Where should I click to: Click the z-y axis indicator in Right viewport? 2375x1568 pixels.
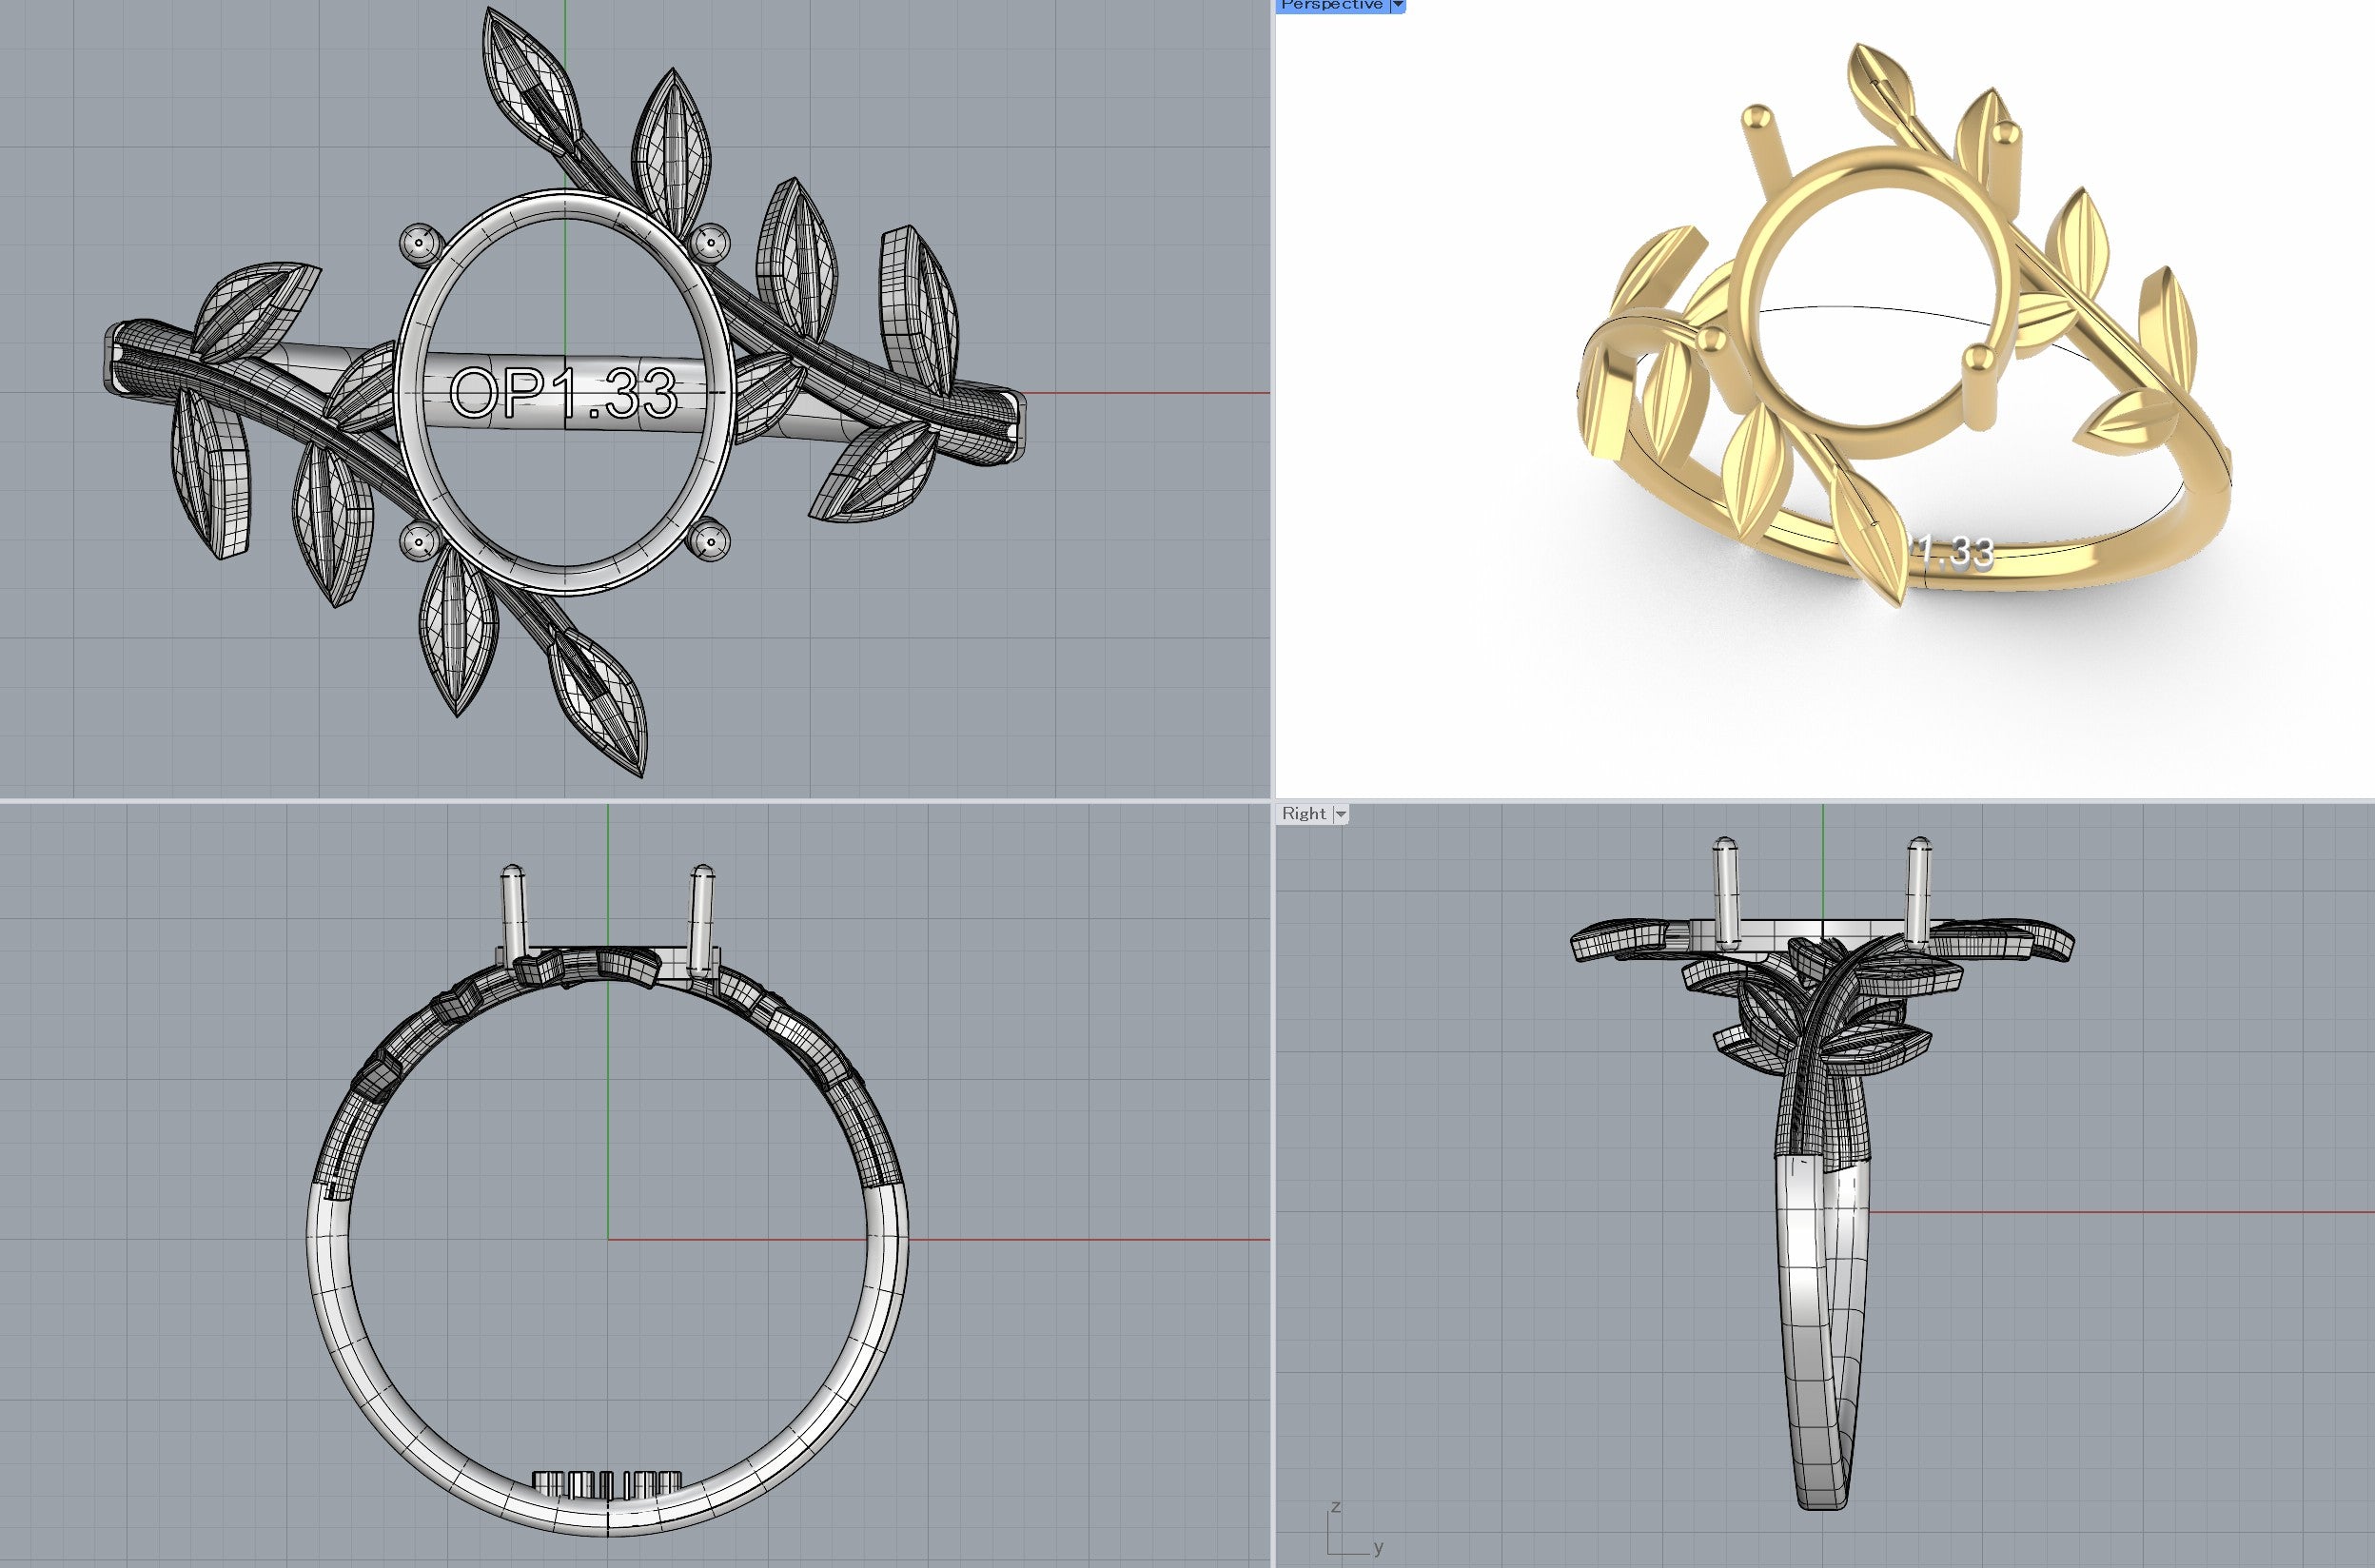(1355, 1528)
